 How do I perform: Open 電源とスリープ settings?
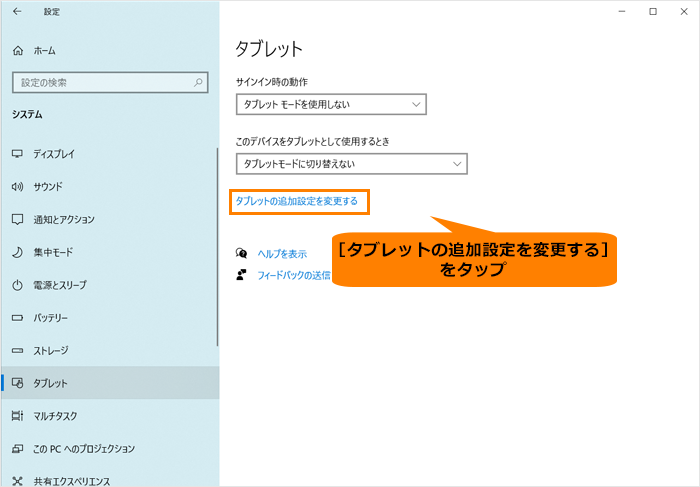(110, 285)
